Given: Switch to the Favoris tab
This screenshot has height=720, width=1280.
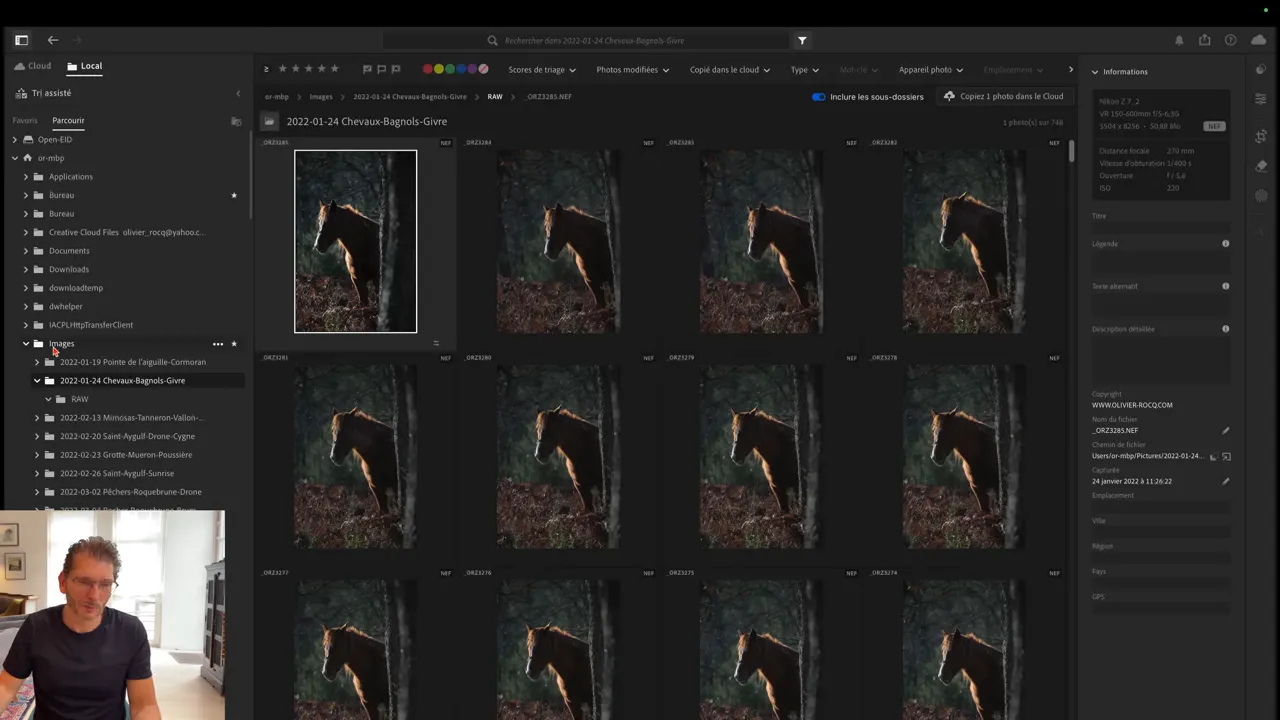Looking at the screenshot, I should (x=24, y=121).
